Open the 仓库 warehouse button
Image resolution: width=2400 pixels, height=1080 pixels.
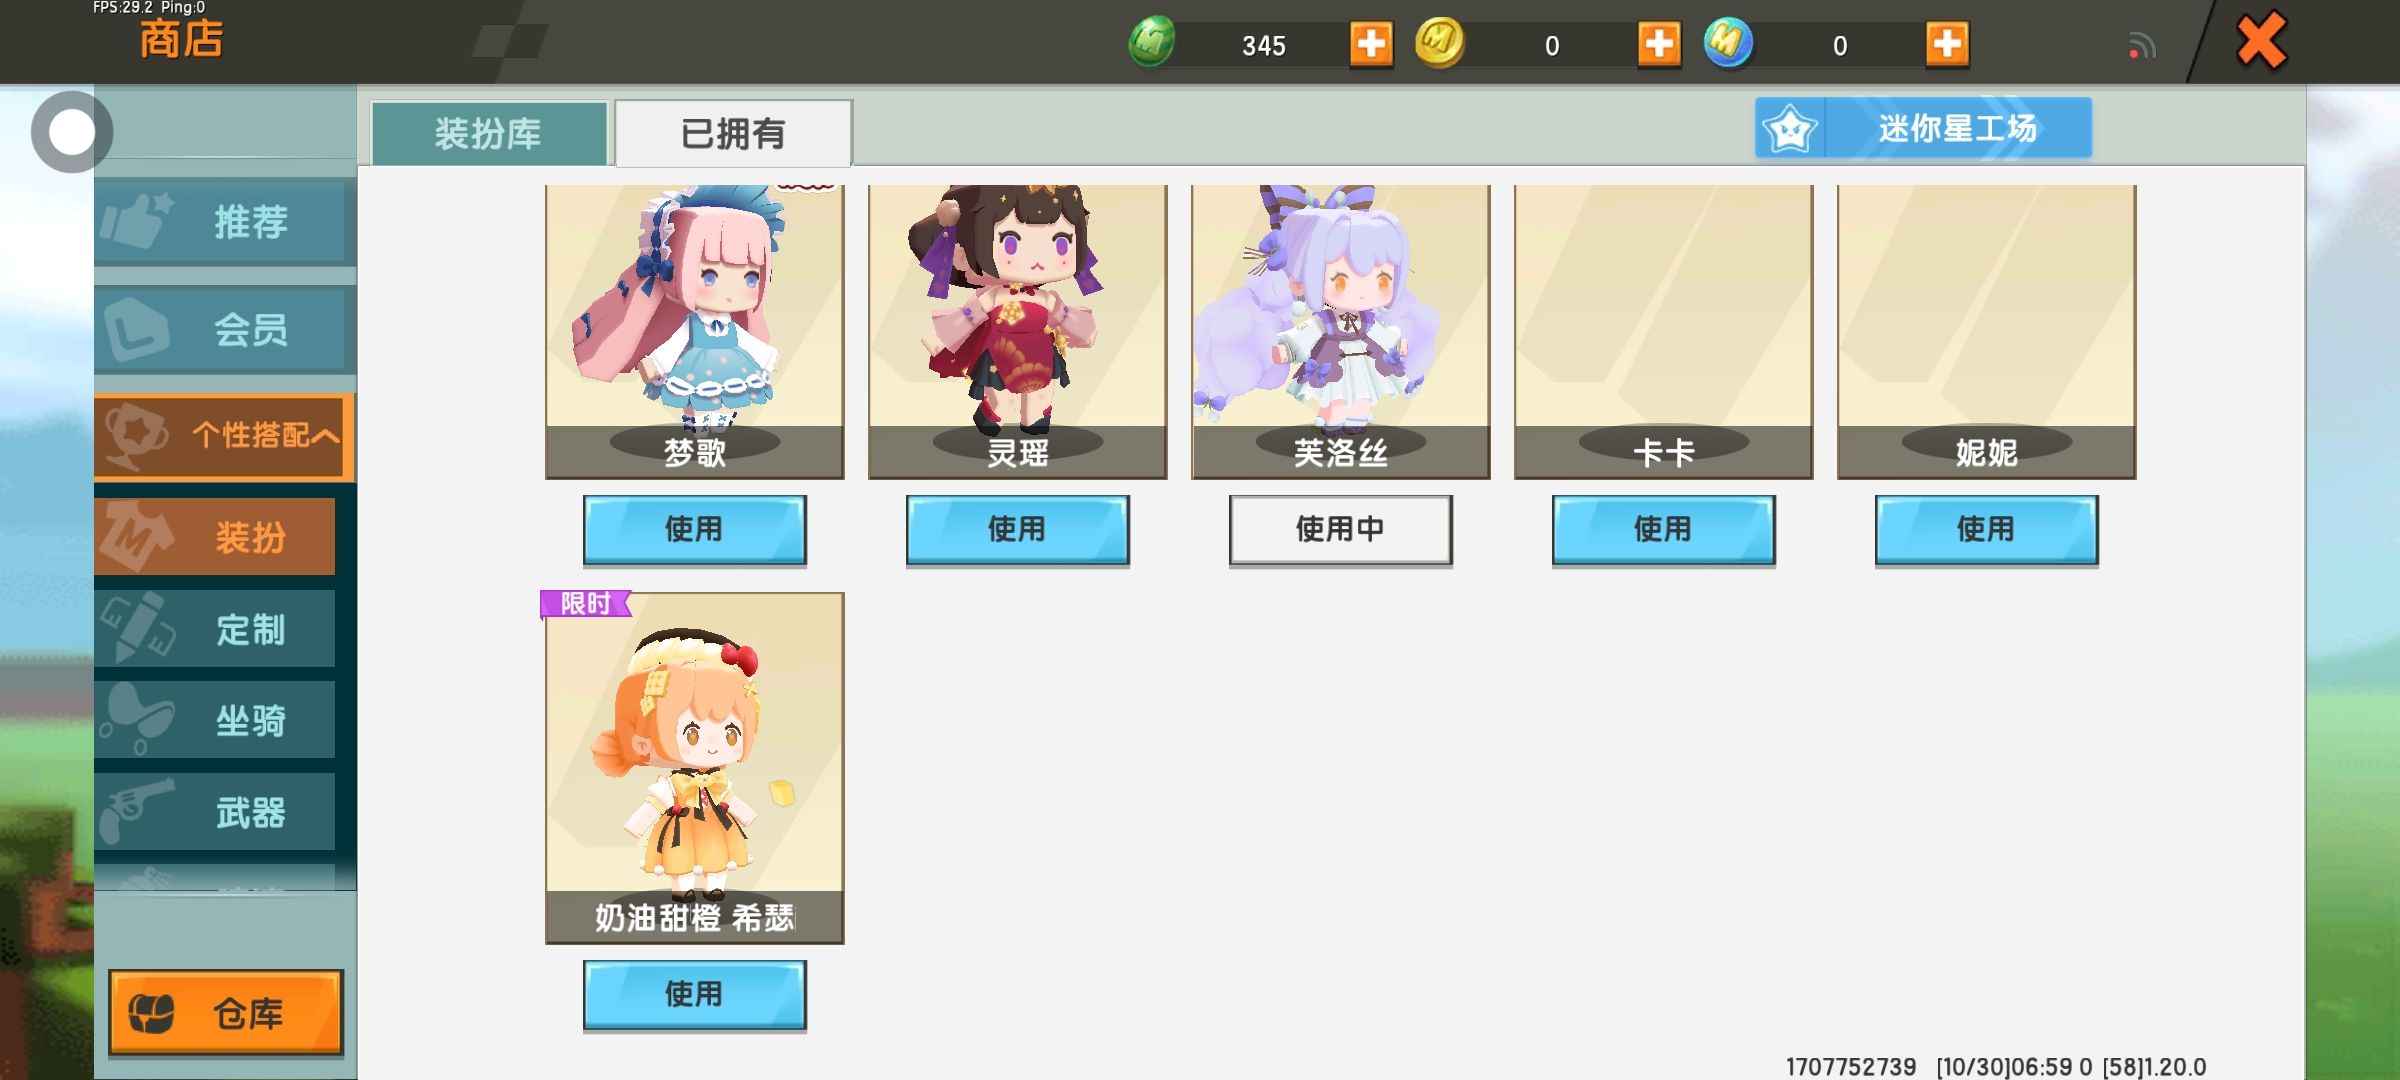[x=226, y=1012]
